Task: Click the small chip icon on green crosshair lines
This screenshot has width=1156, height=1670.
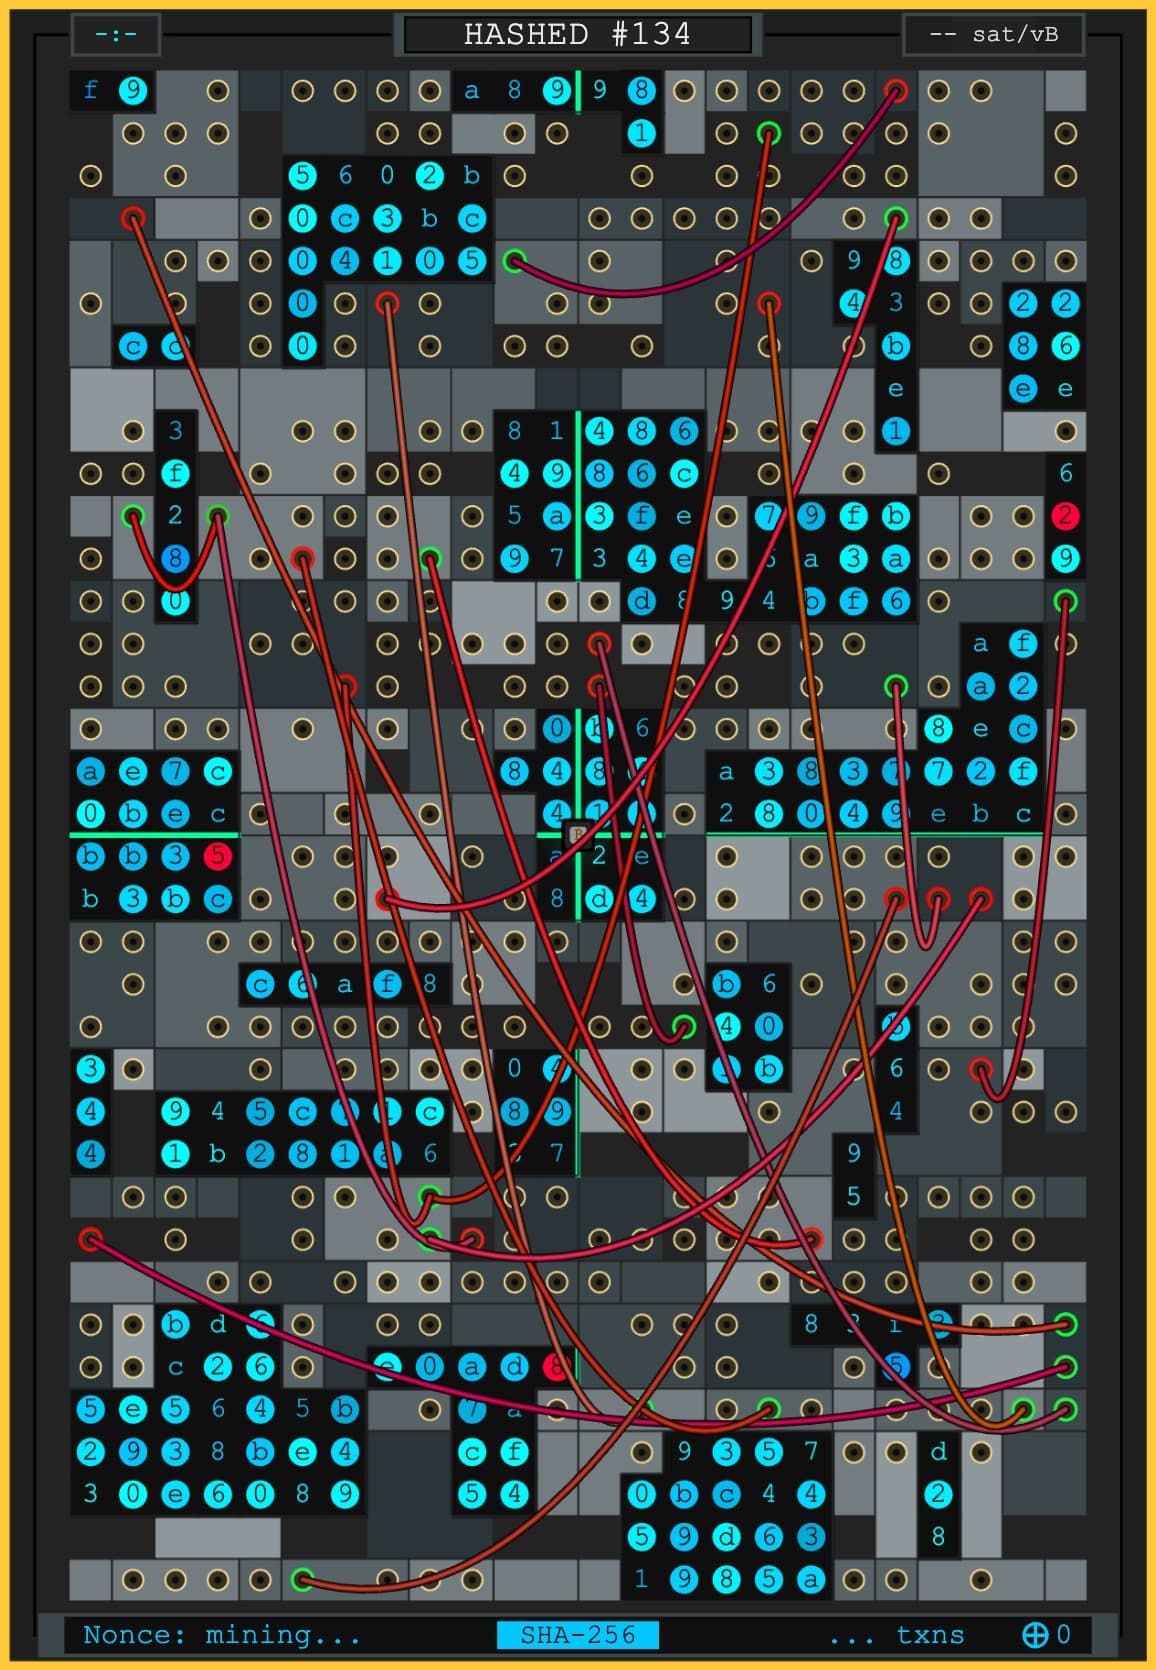Action: tap(577, 834)
